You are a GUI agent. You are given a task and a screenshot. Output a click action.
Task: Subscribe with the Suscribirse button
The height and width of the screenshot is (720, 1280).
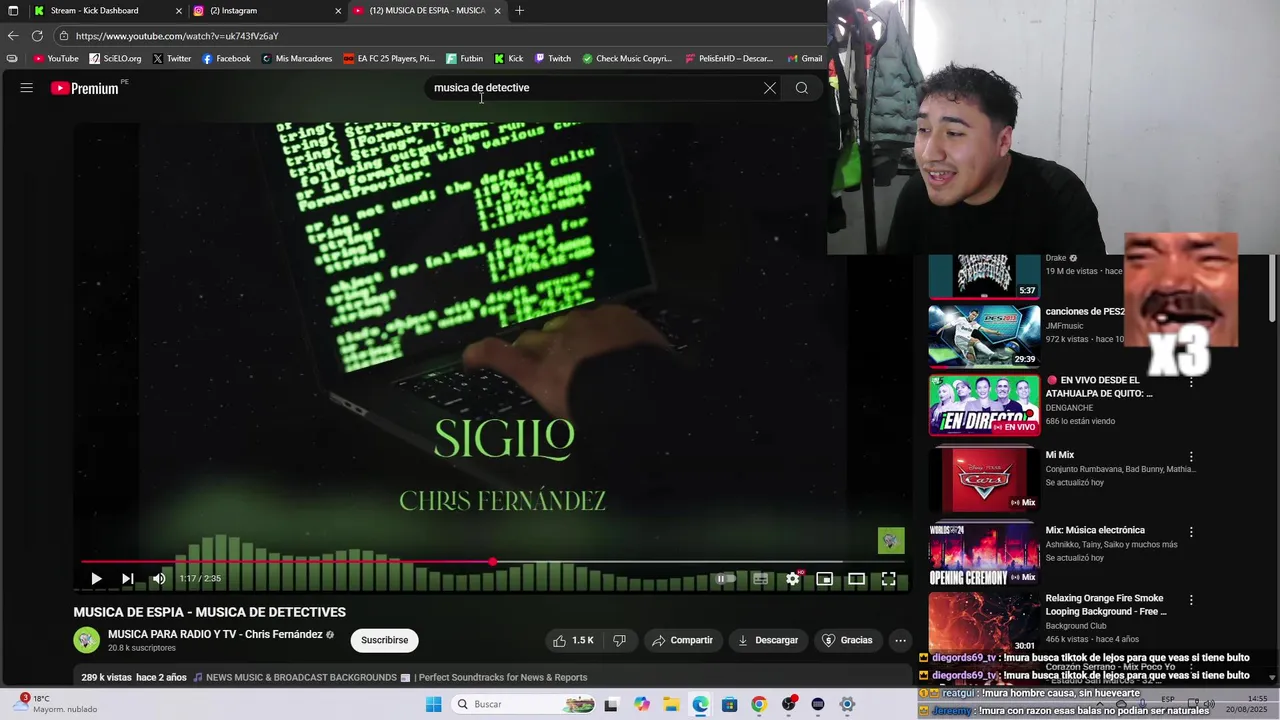(385, 640)
